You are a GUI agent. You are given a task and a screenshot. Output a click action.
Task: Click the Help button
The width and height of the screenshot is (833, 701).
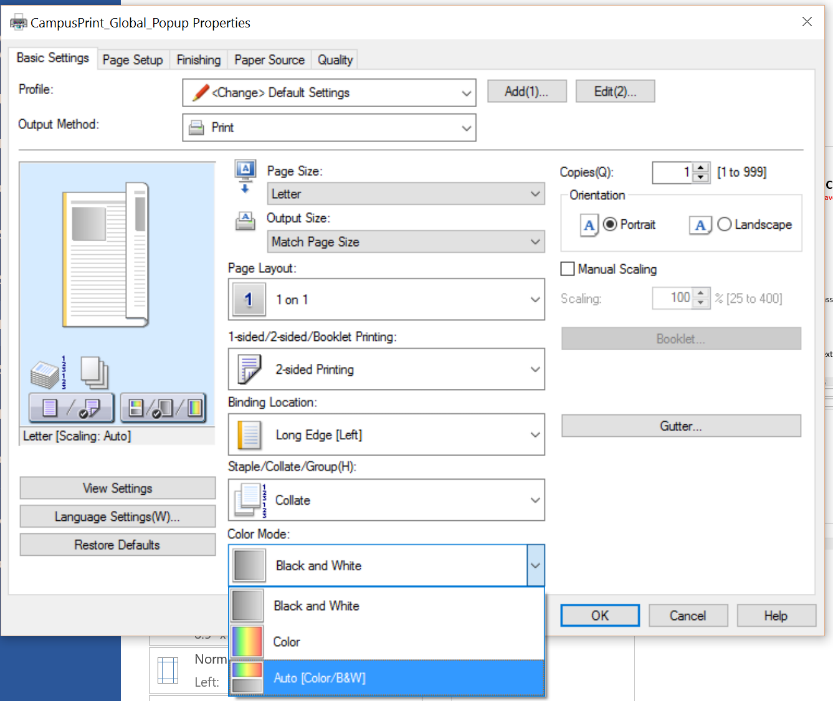776,615
